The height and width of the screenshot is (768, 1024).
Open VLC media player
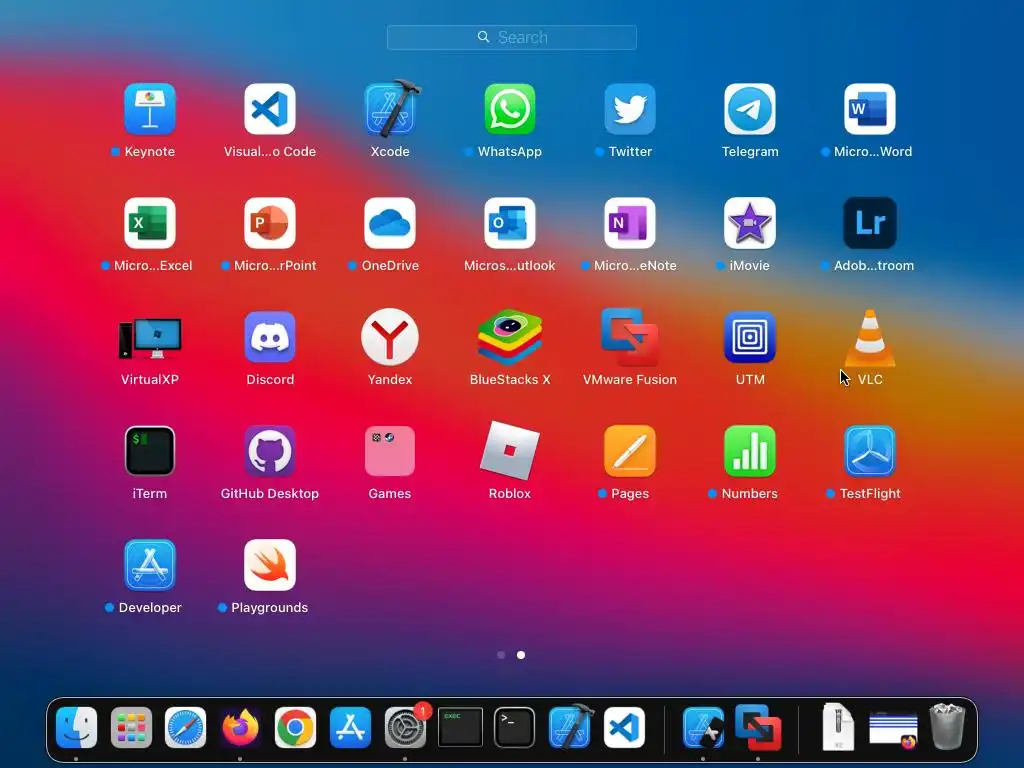870,338
